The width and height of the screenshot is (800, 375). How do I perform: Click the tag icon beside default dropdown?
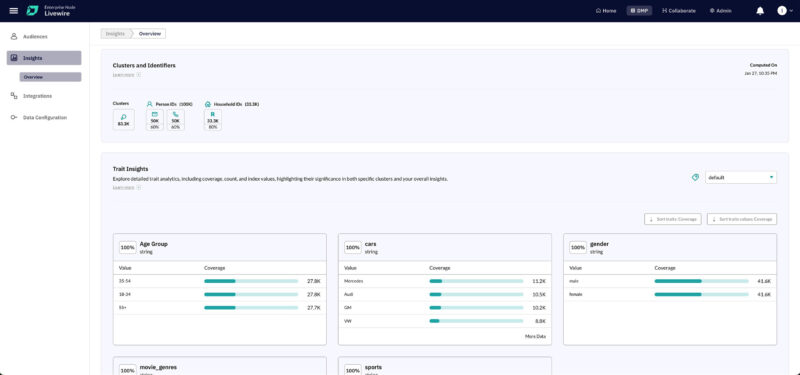(695, 178)
